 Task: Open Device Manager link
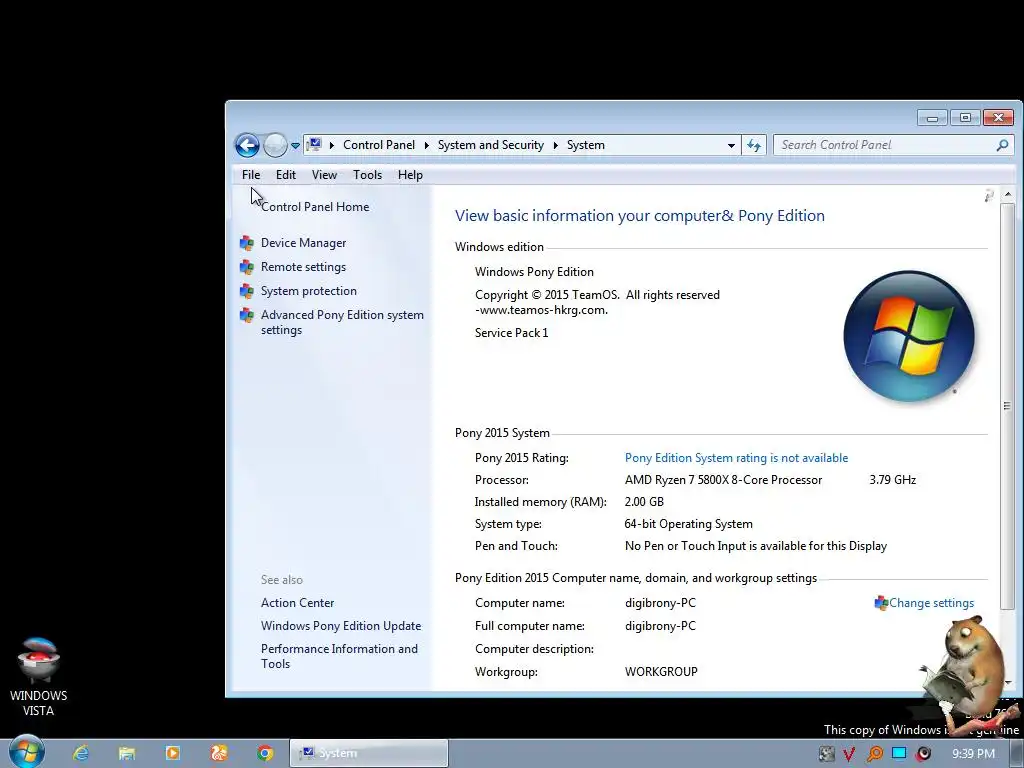click(x=303, y=243)
